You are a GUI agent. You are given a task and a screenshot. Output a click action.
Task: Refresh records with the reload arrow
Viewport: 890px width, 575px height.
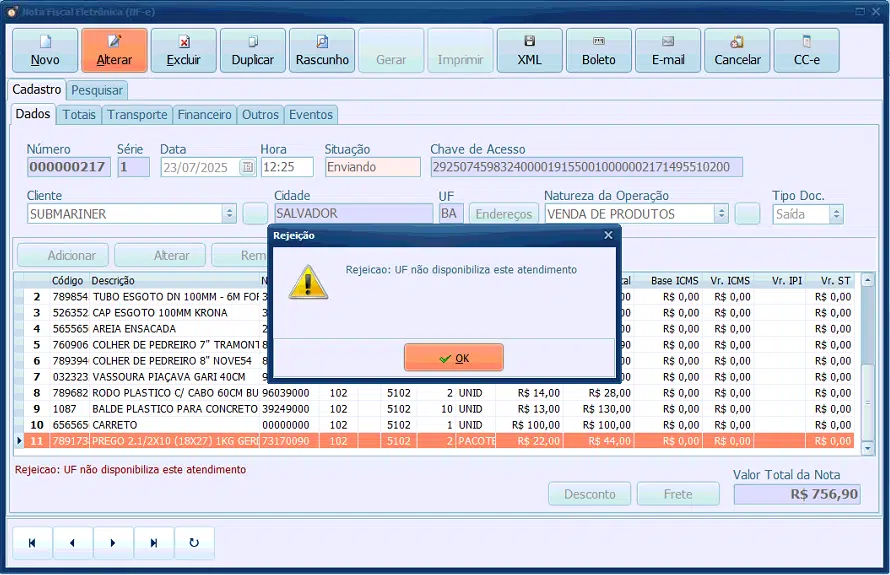(x=194, y=543)
